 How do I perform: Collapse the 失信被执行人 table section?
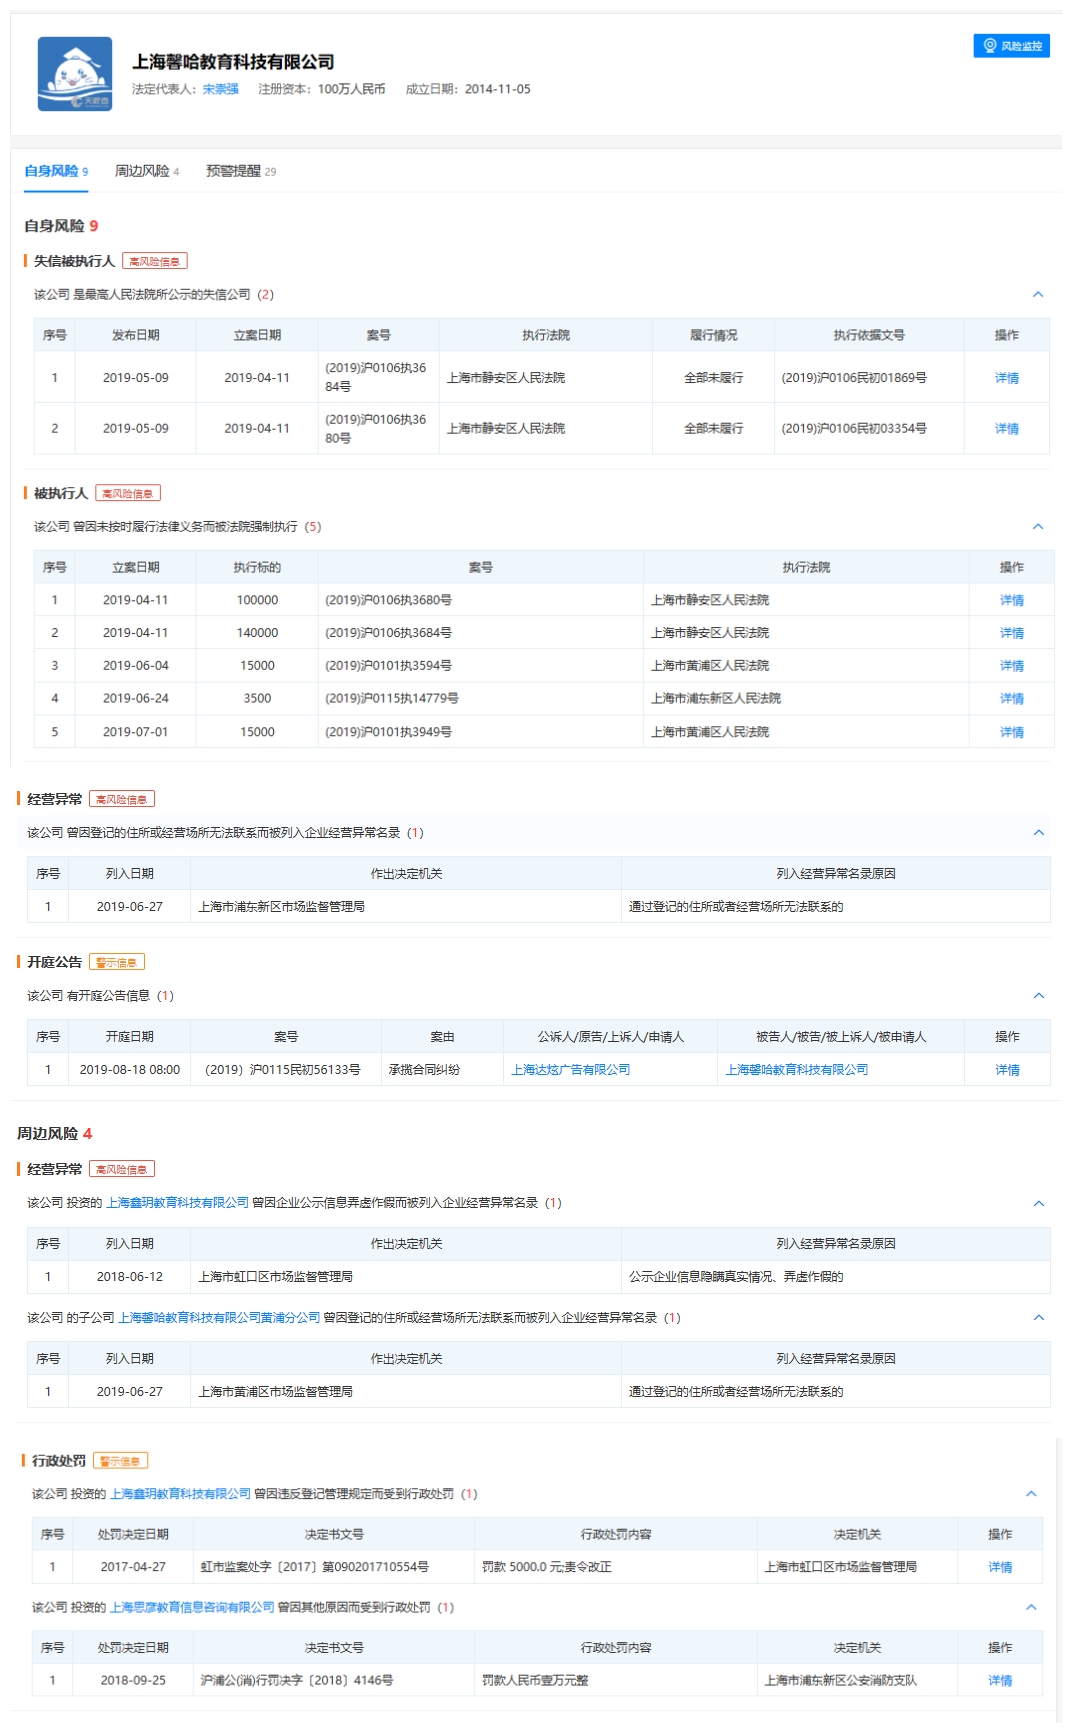point(1038,294)
